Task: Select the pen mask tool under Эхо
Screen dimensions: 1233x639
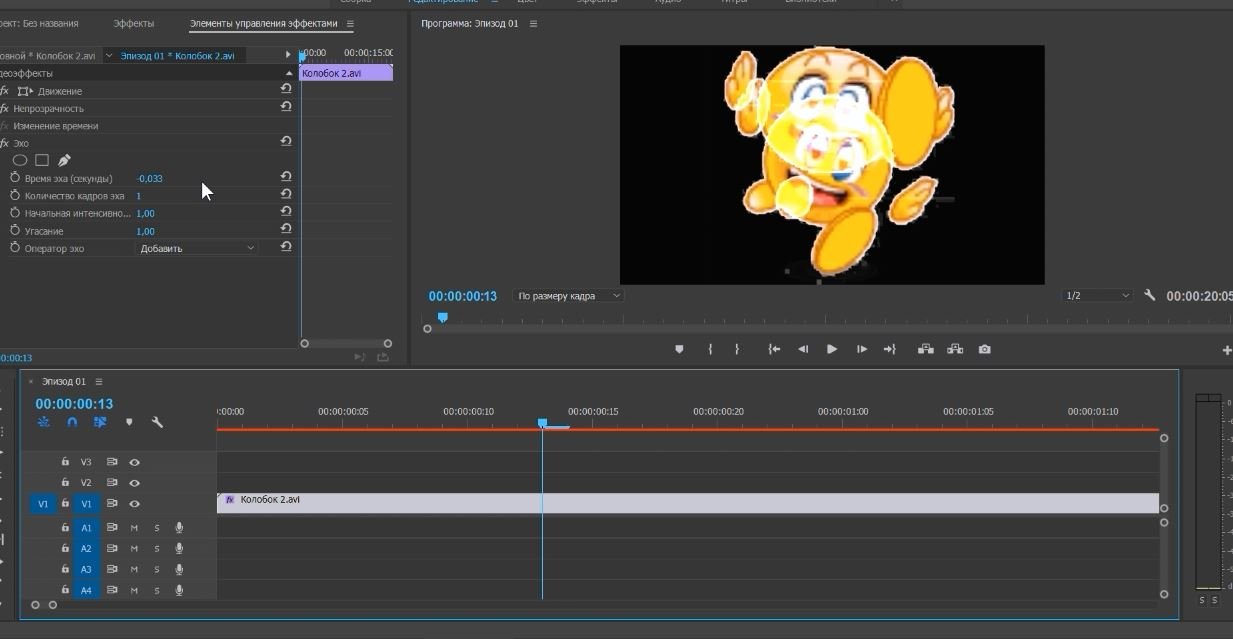Action: [x=64, y=160]
